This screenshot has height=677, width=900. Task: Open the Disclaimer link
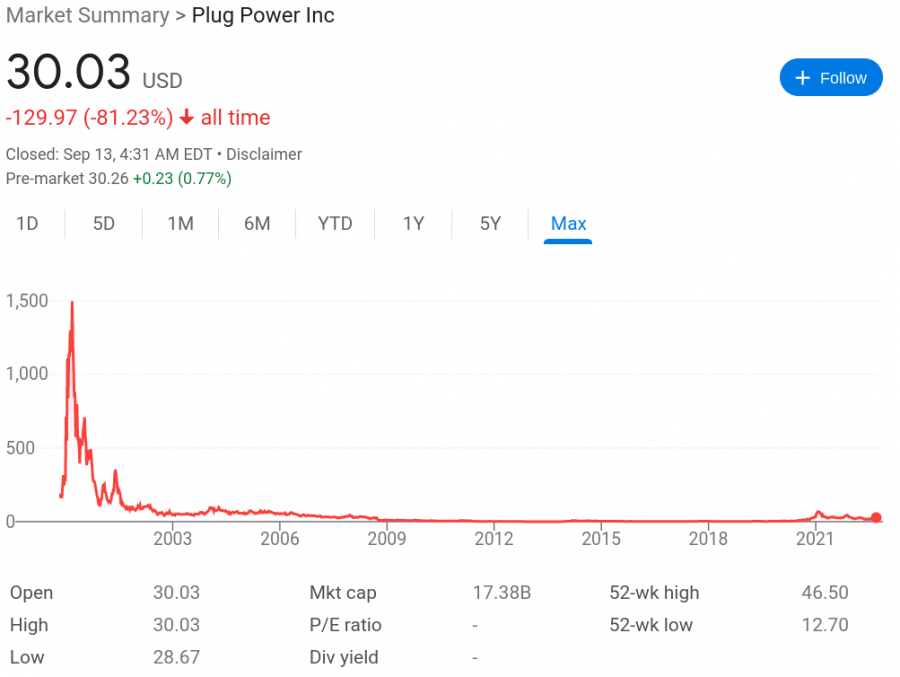click(264, 155)
